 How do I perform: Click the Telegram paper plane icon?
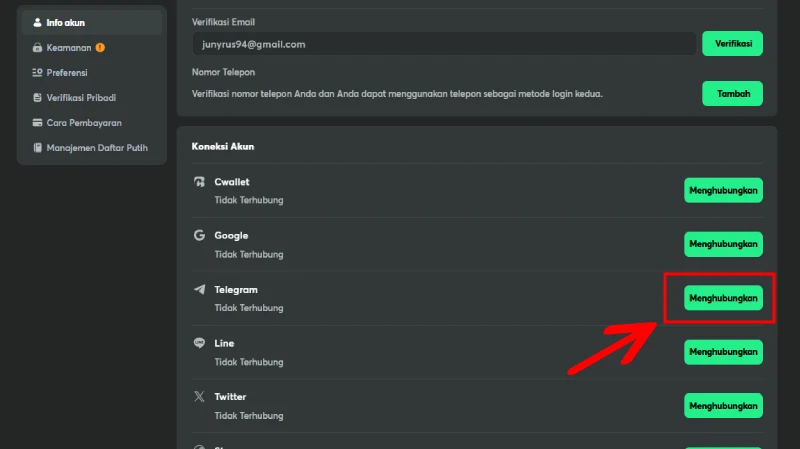199,289
